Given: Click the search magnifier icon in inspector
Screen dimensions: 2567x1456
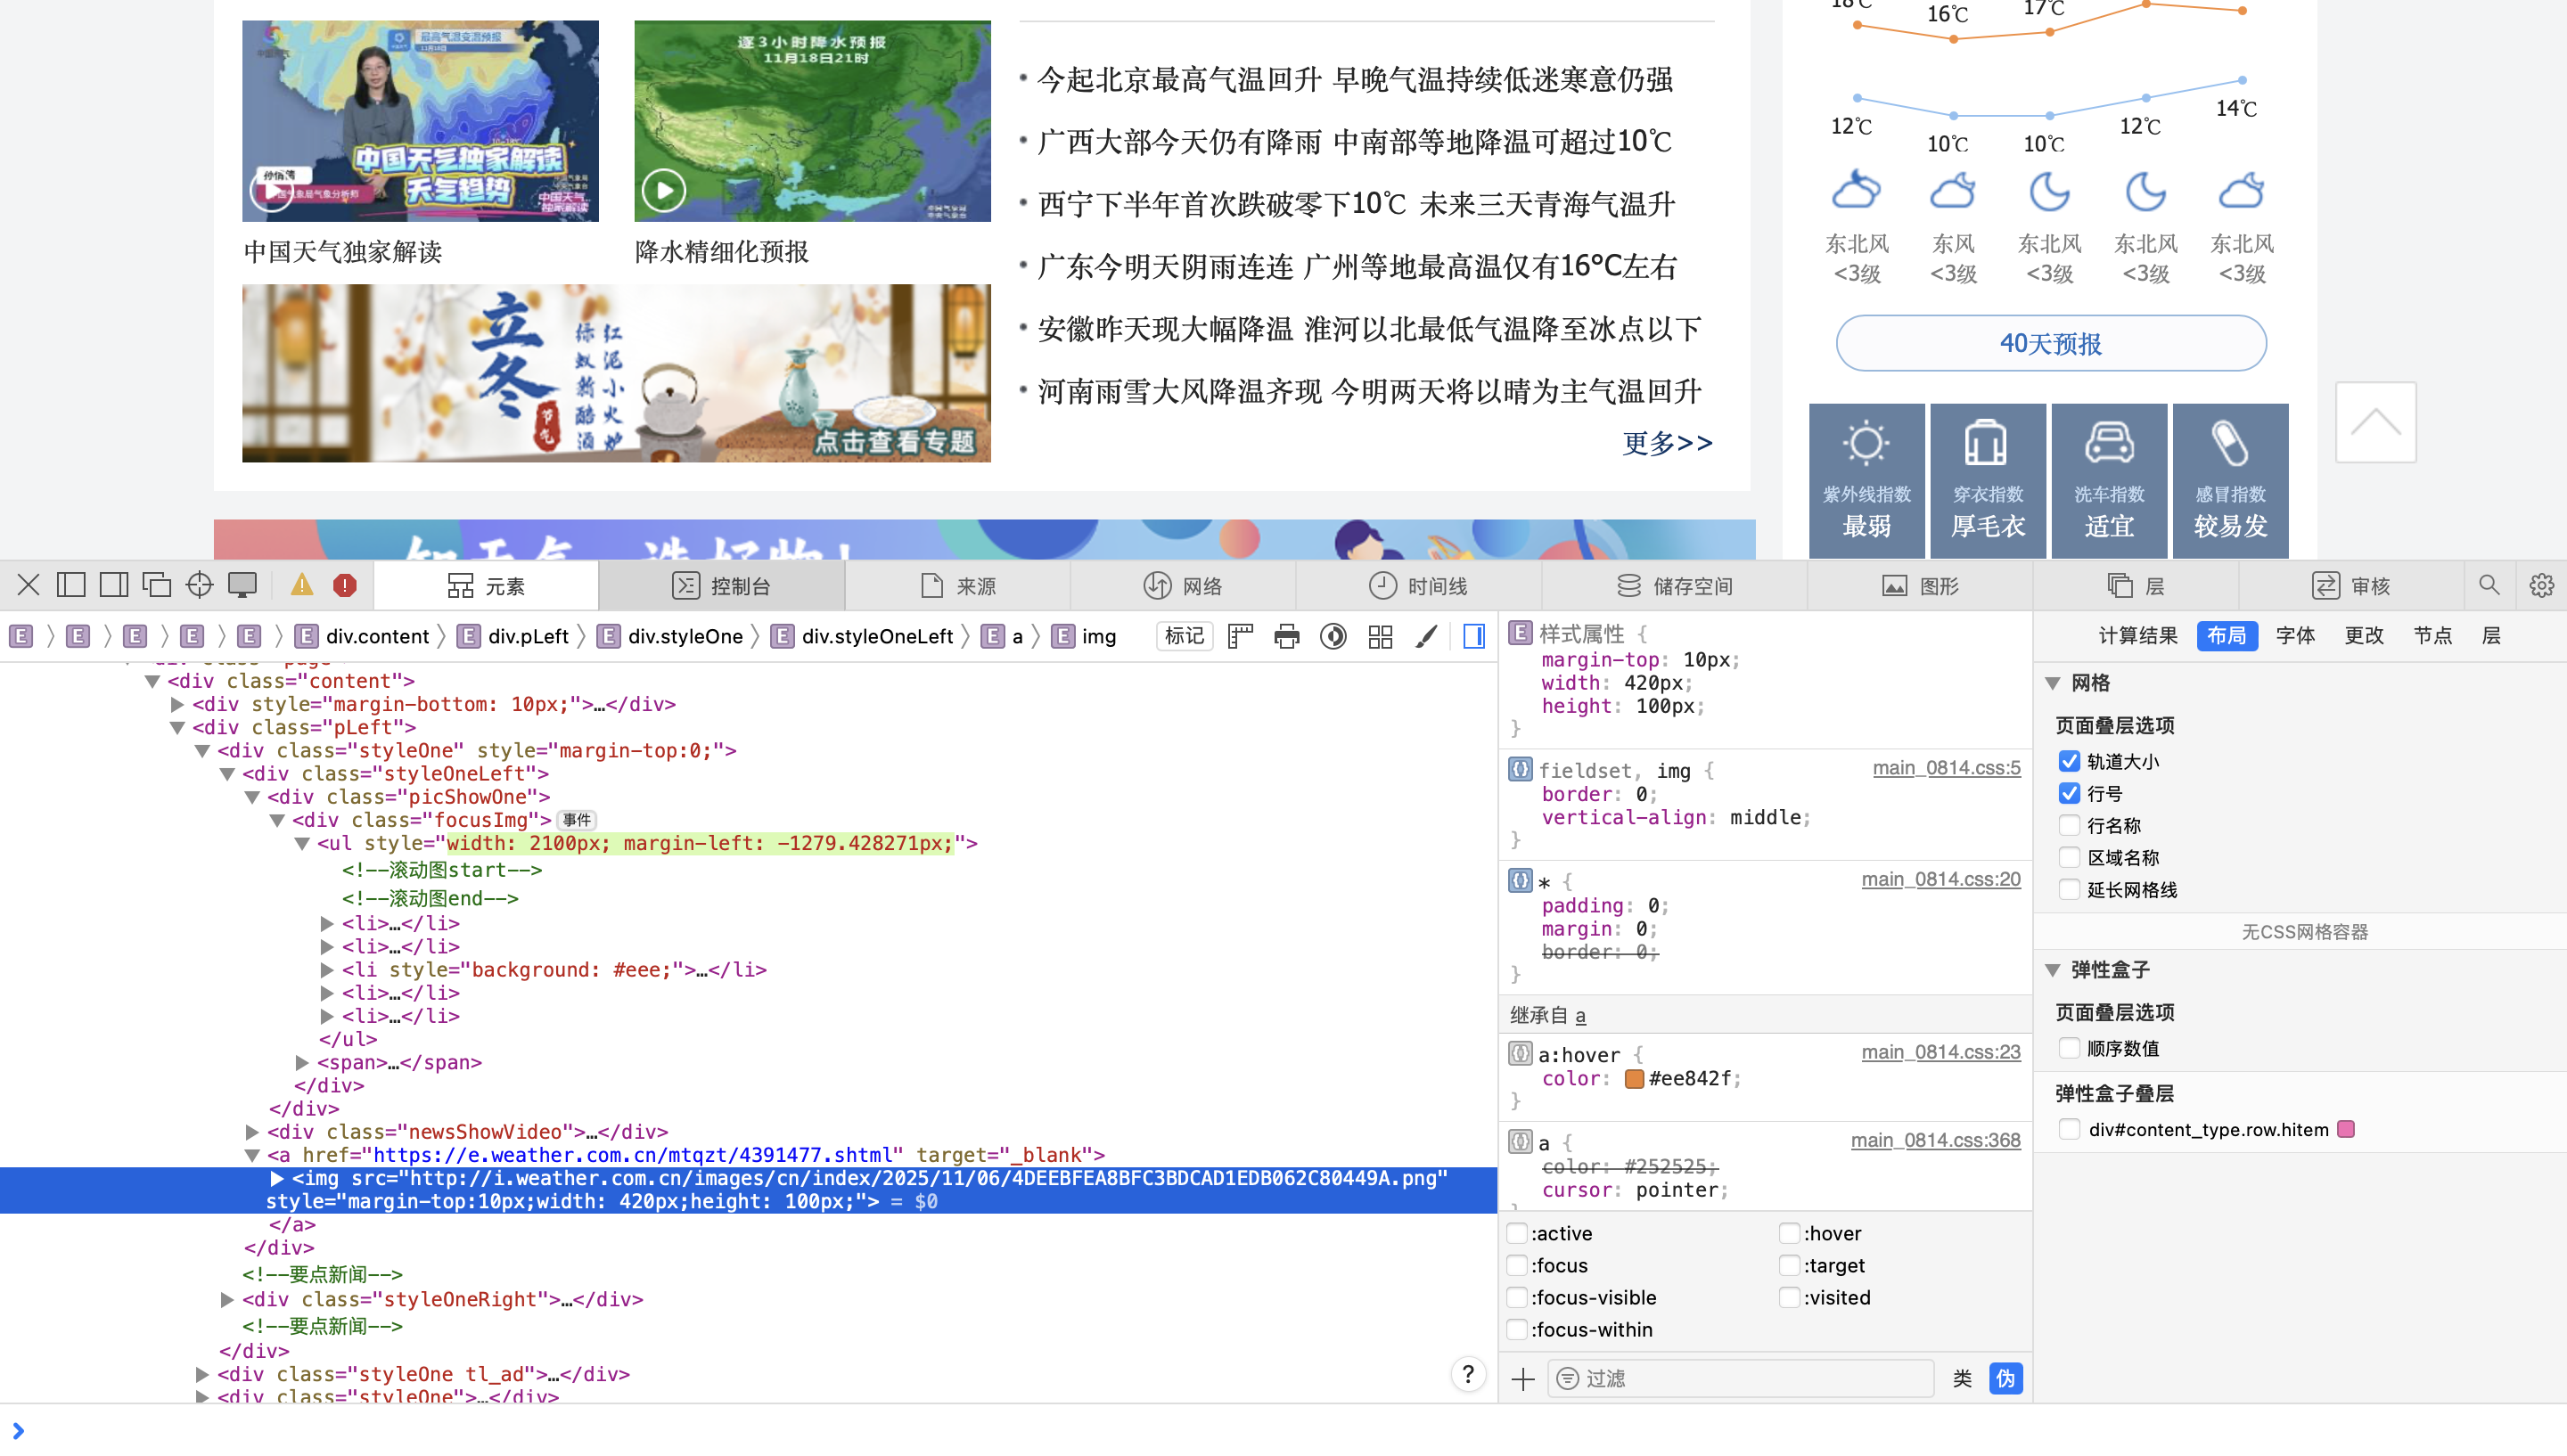Looking at the screenshot, I should (2489, 585).
